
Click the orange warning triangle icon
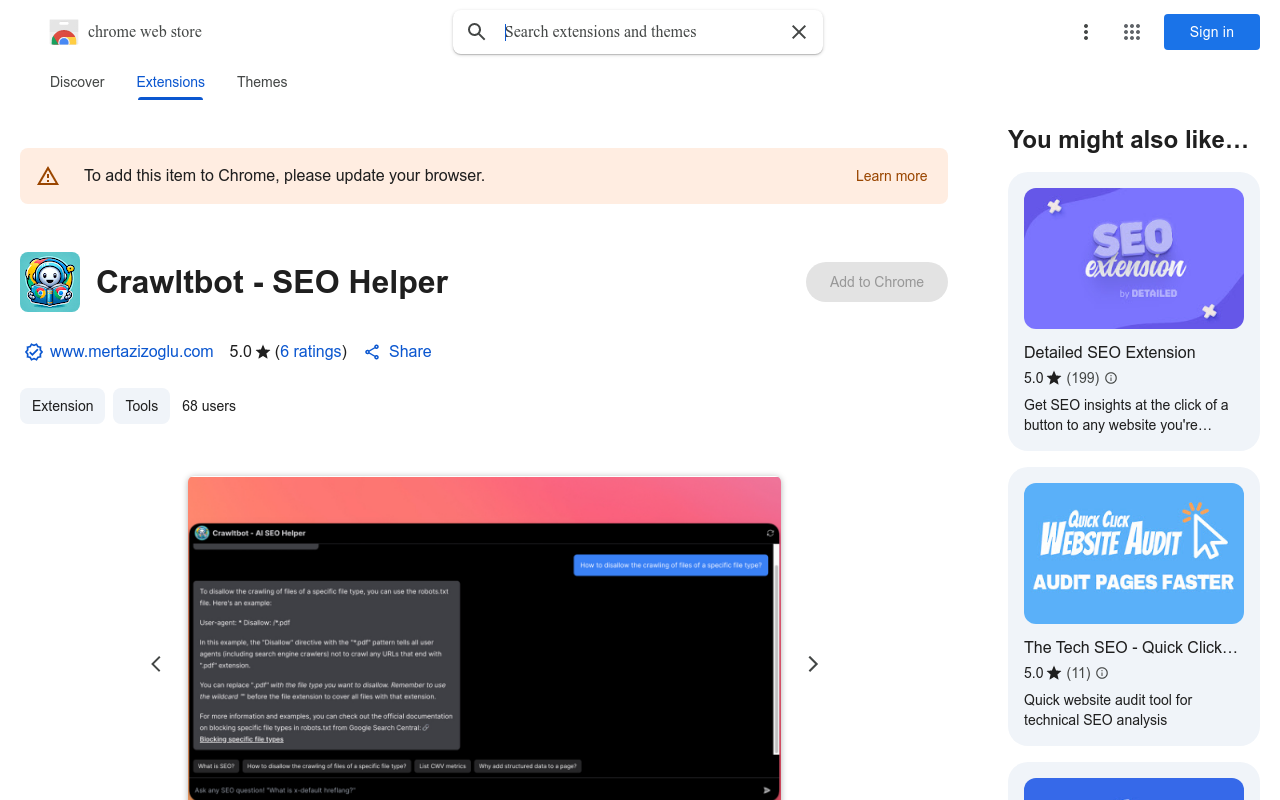coord(48,175)
